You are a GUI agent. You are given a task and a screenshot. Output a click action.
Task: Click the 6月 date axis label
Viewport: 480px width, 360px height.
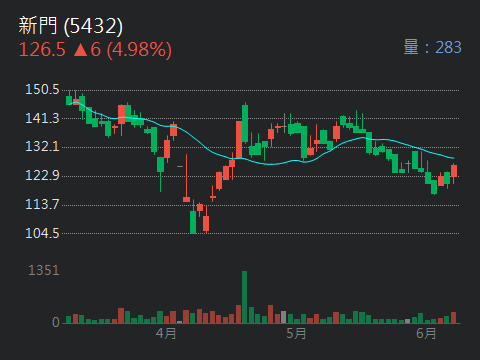pyautogui.click(x=426, y=333)
